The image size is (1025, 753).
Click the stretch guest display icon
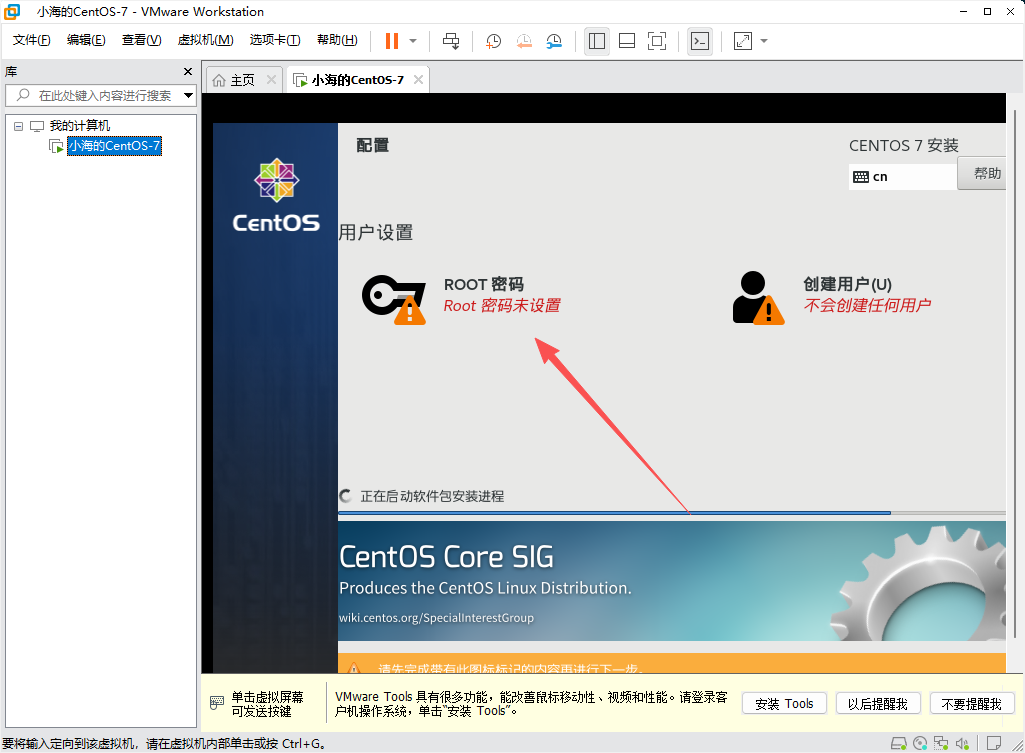pyautogui.click(x=743, y=41)
